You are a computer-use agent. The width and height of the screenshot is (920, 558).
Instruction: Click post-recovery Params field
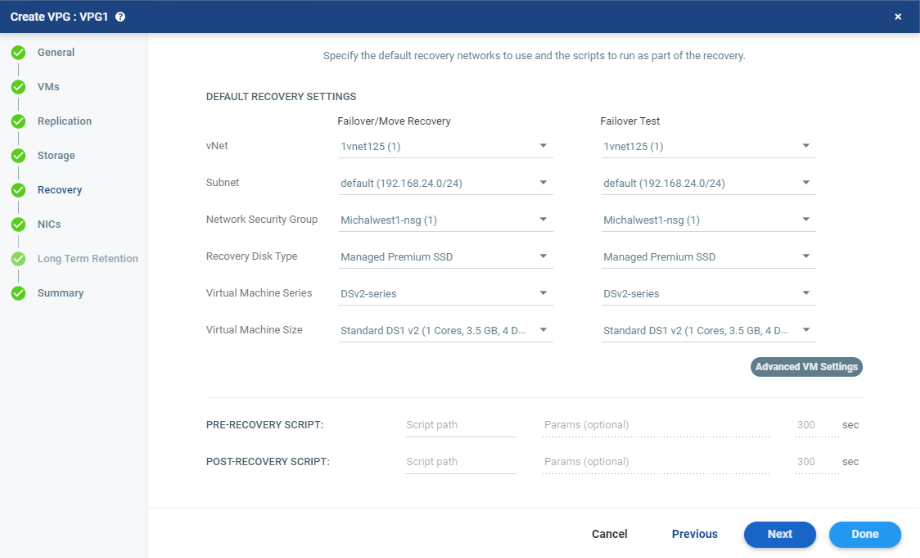(657, 462)
